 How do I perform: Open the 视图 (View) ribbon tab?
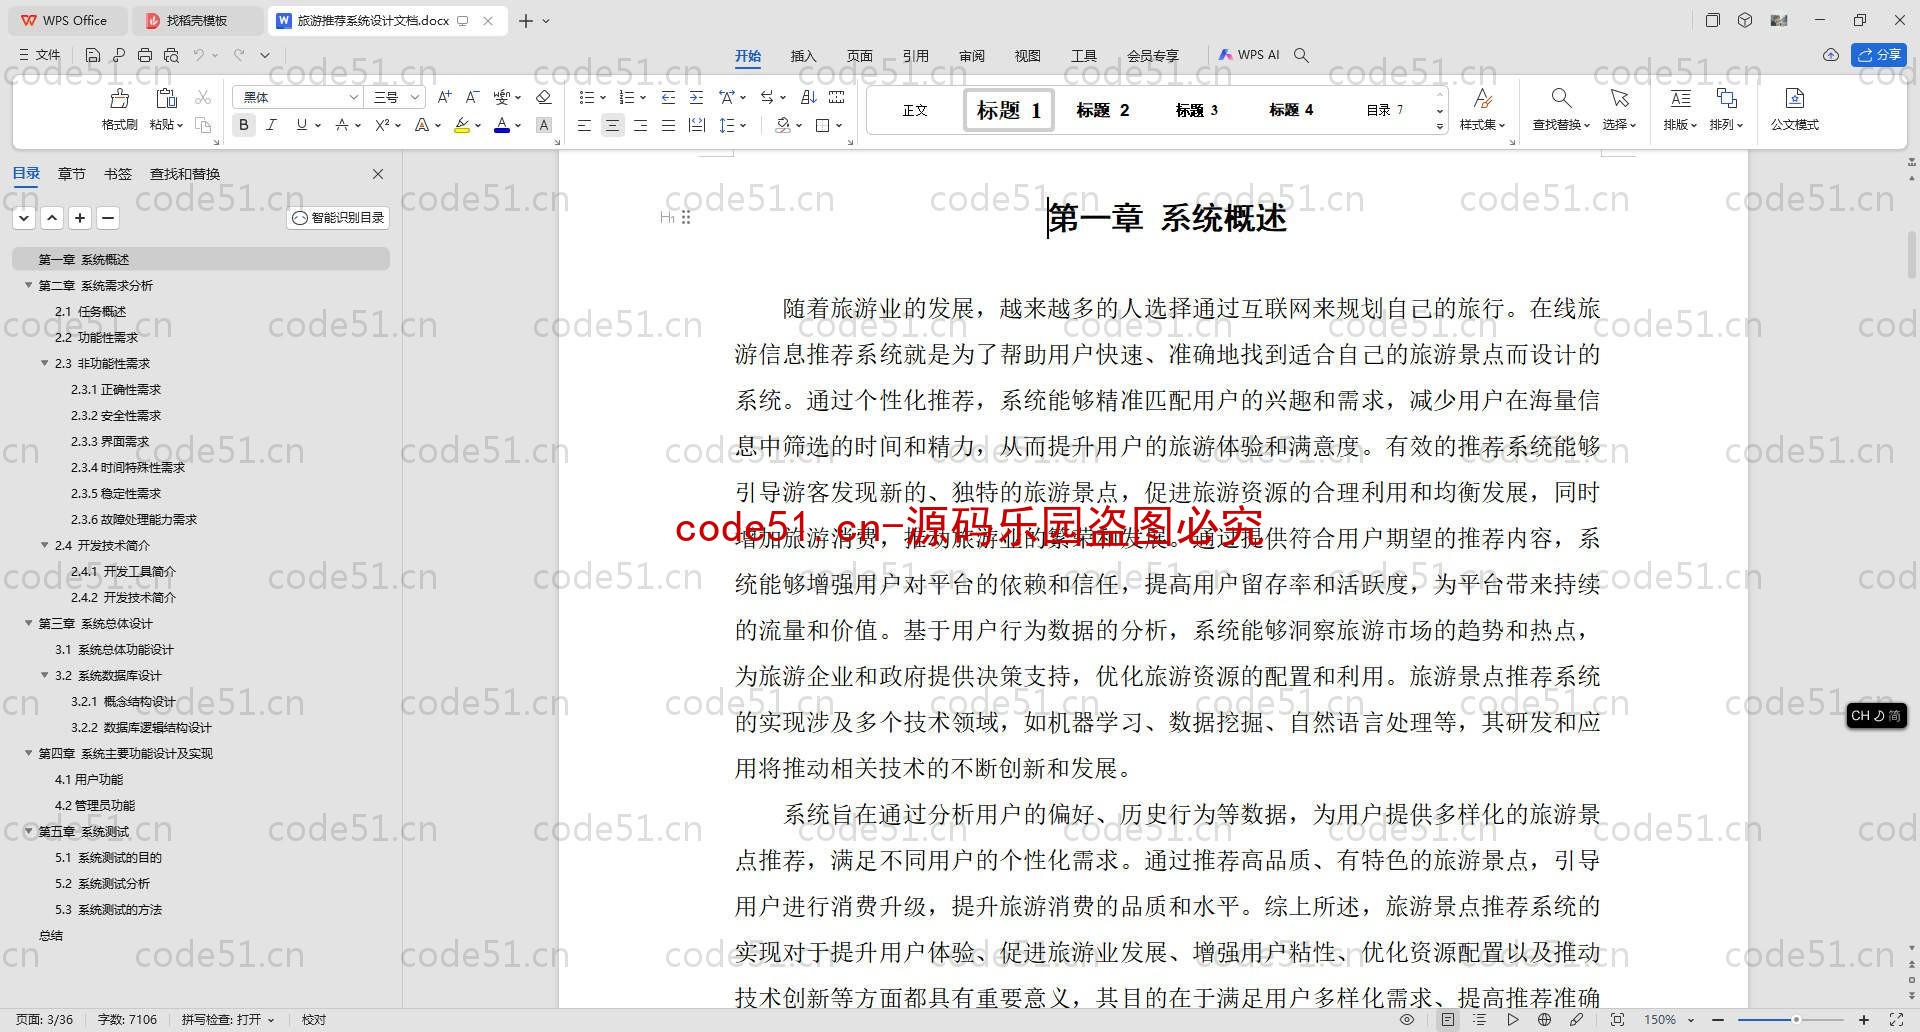[1027, 56]
